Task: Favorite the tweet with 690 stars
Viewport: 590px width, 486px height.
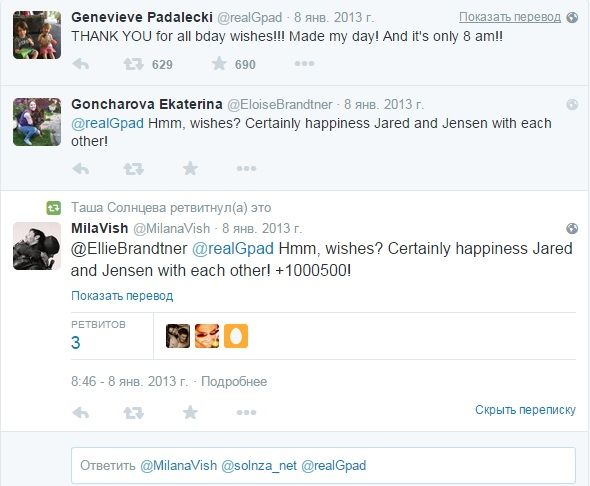Action: (219, 64)
